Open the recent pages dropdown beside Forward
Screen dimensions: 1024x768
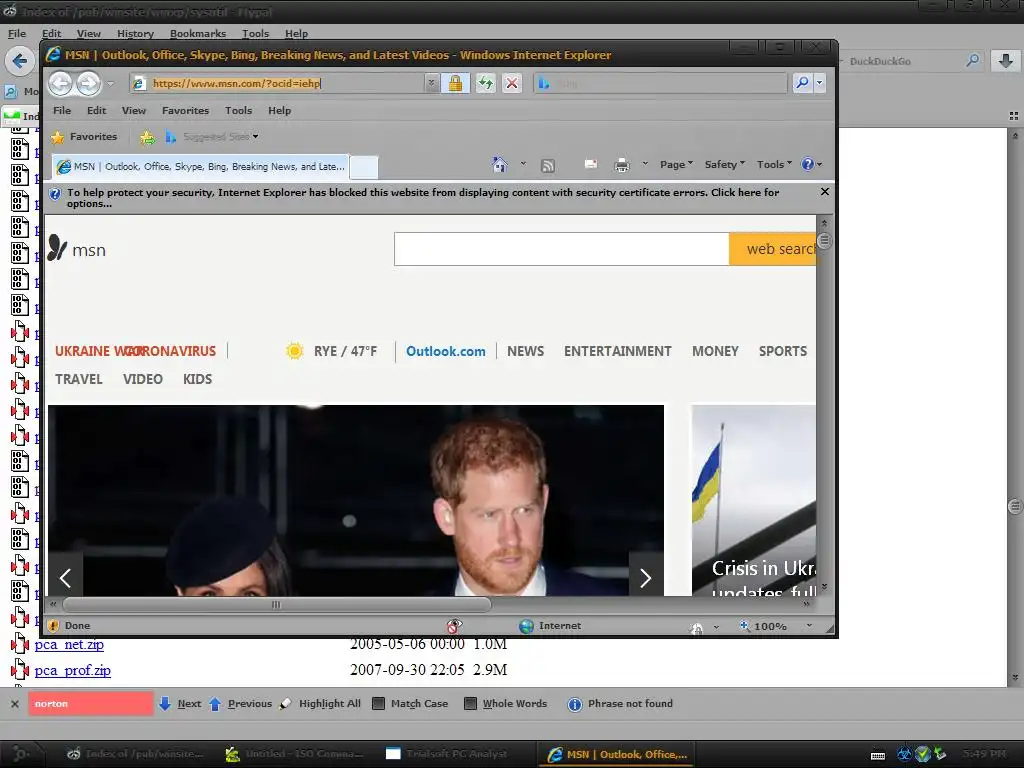pos(110,84)
